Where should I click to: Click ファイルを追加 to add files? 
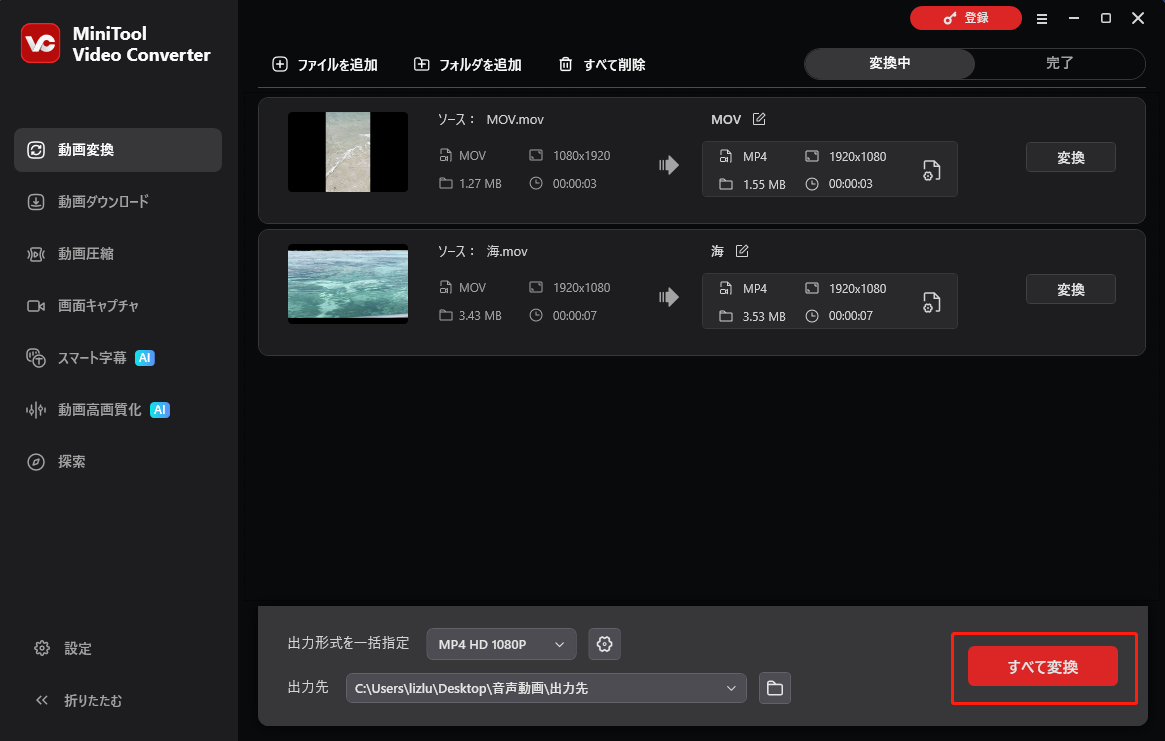(x=325, y=65)
